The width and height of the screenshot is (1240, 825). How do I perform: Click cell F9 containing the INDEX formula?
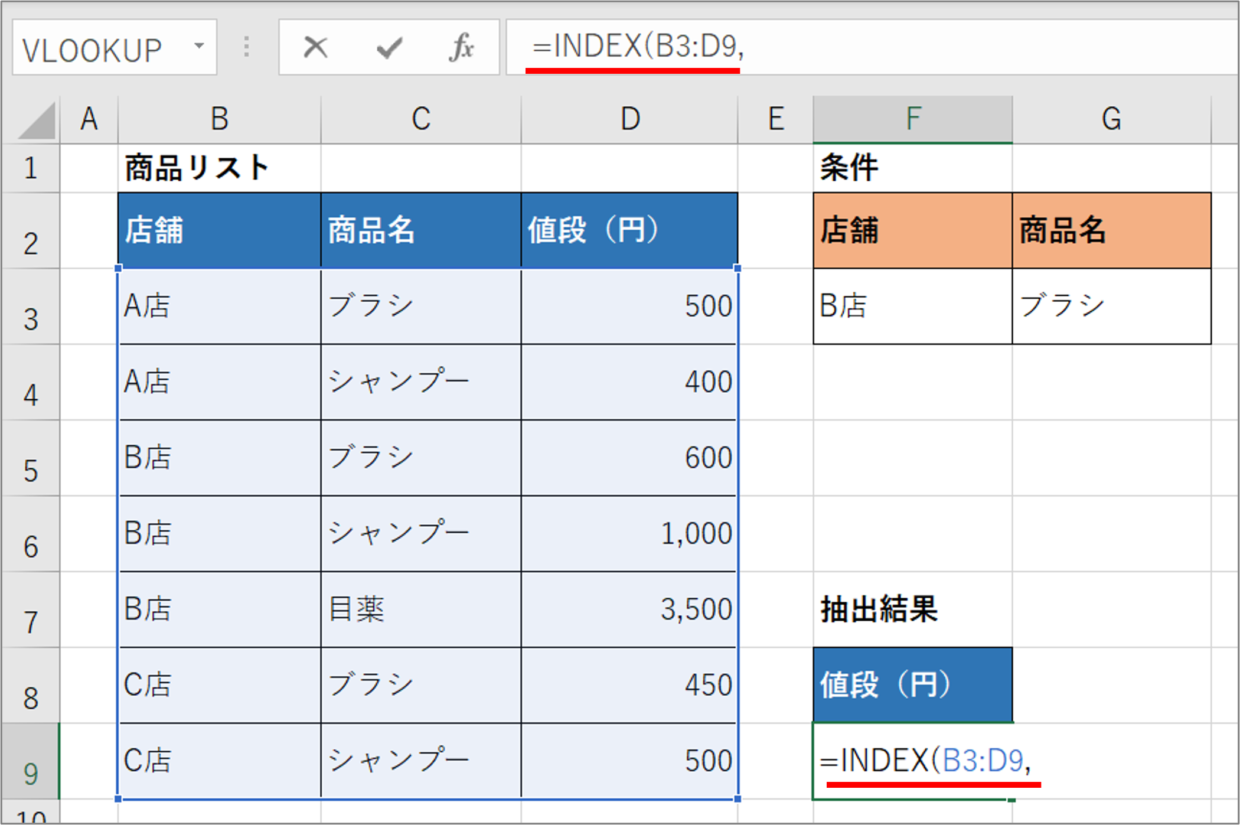[x=912, y=762]
